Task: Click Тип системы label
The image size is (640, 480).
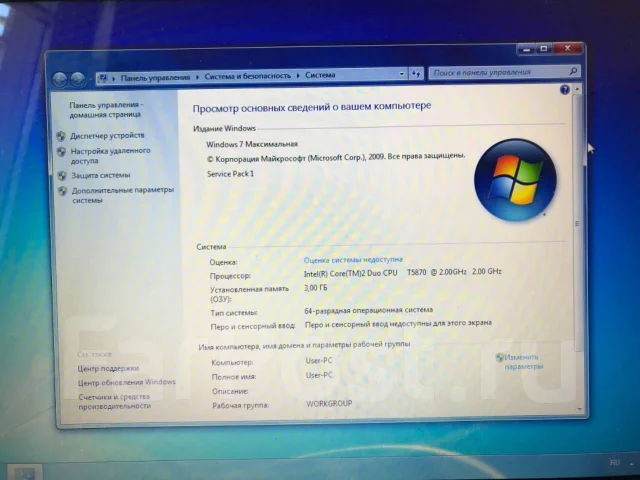Action: click(x=234, y=313)
